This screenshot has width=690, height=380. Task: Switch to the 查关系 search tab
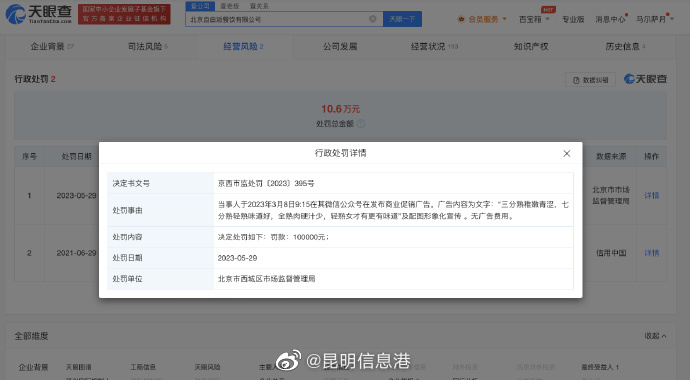point(259,6)
